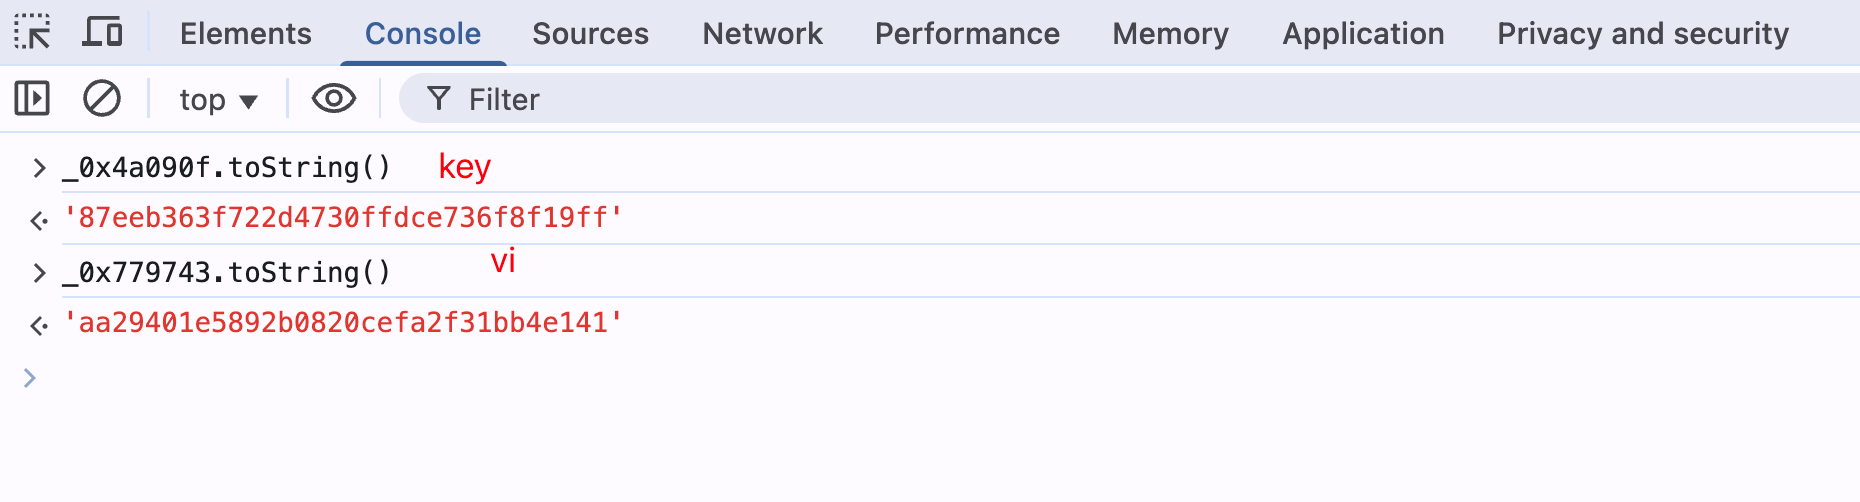The height and width of the screenshot is (502, 1860).
Task: Click chevron beside _0x779743.toString() entry
Action: tap(39, 273)
